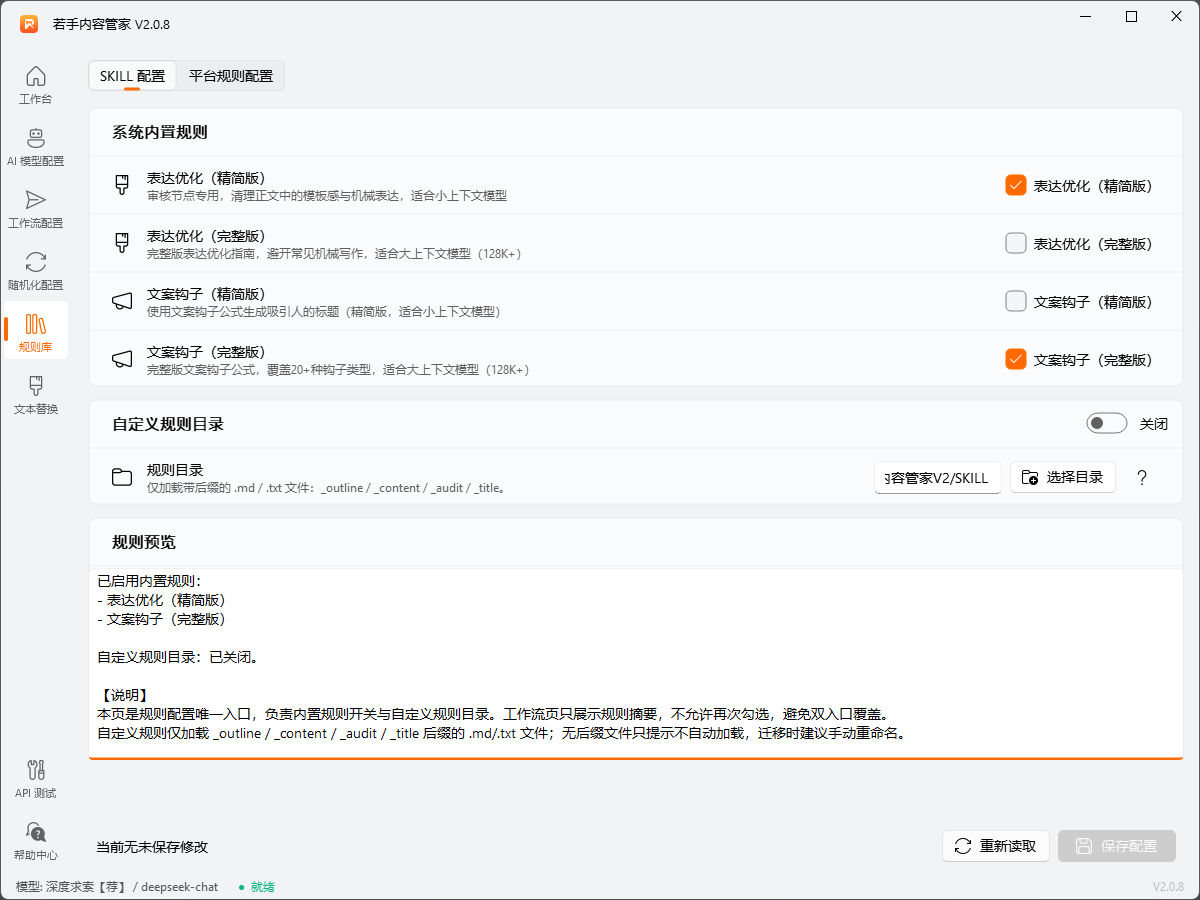This screenshot has width=1200, height=900.
Task: Click the rule directory path field
Action: [937, 477]
